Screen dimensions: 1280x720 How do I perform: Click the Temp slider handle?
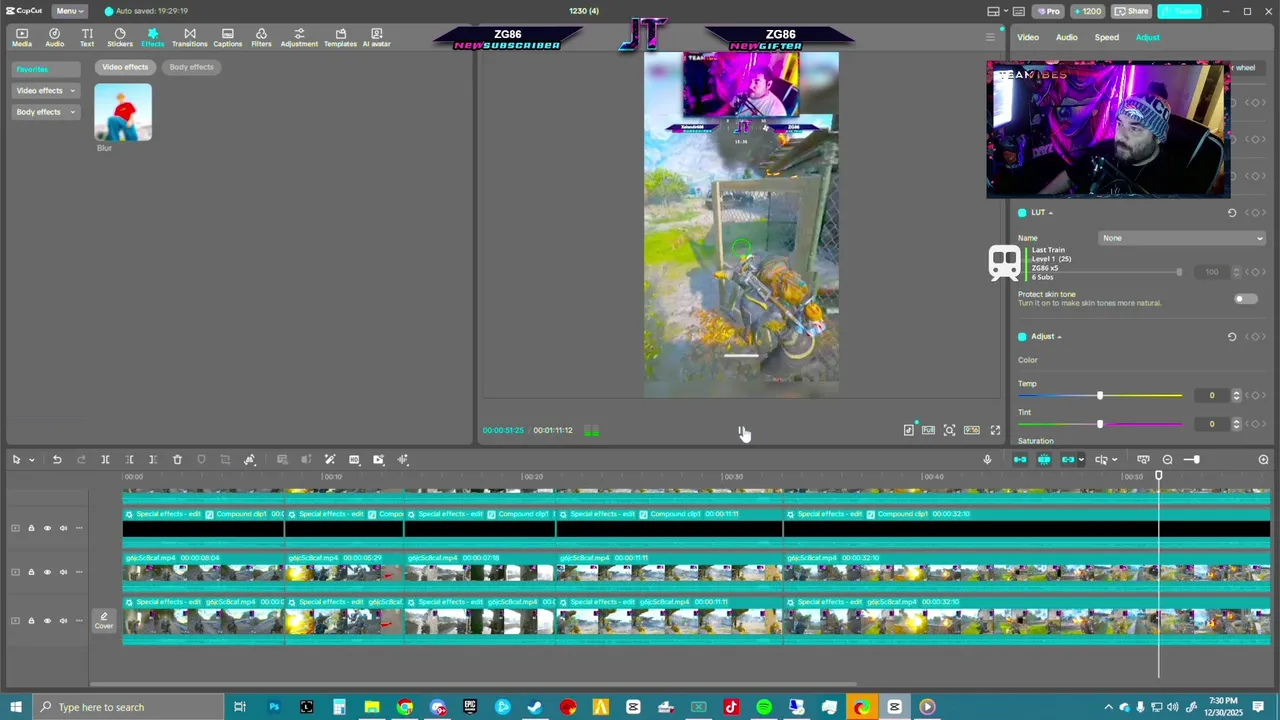[x=1100, y=396]
